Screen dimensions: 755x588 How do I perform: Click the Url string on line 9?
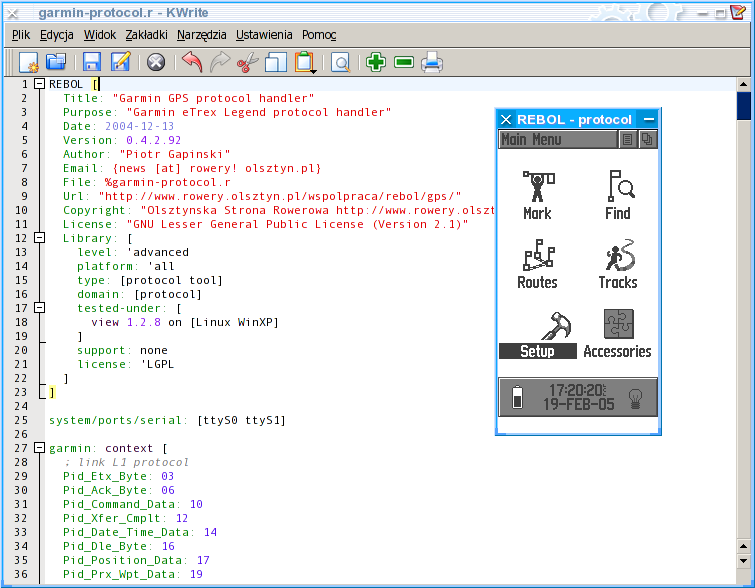(x=280, y=196)
